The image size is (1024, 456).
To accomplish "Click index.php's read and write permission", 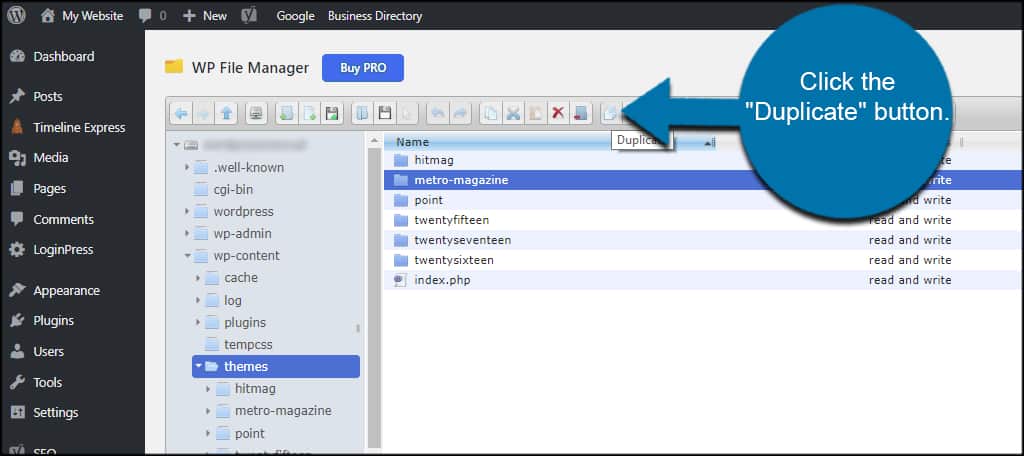I will click(910, 280).
